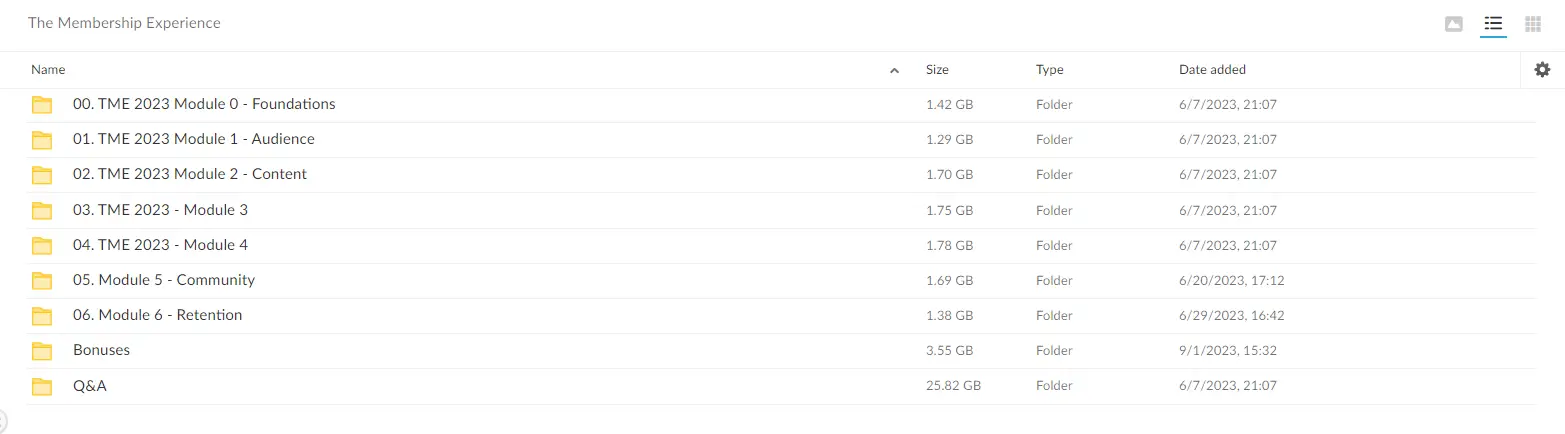Click the sort arrow on Name column
Screen dimensions: 1565x434
click(x=894, y=71)
